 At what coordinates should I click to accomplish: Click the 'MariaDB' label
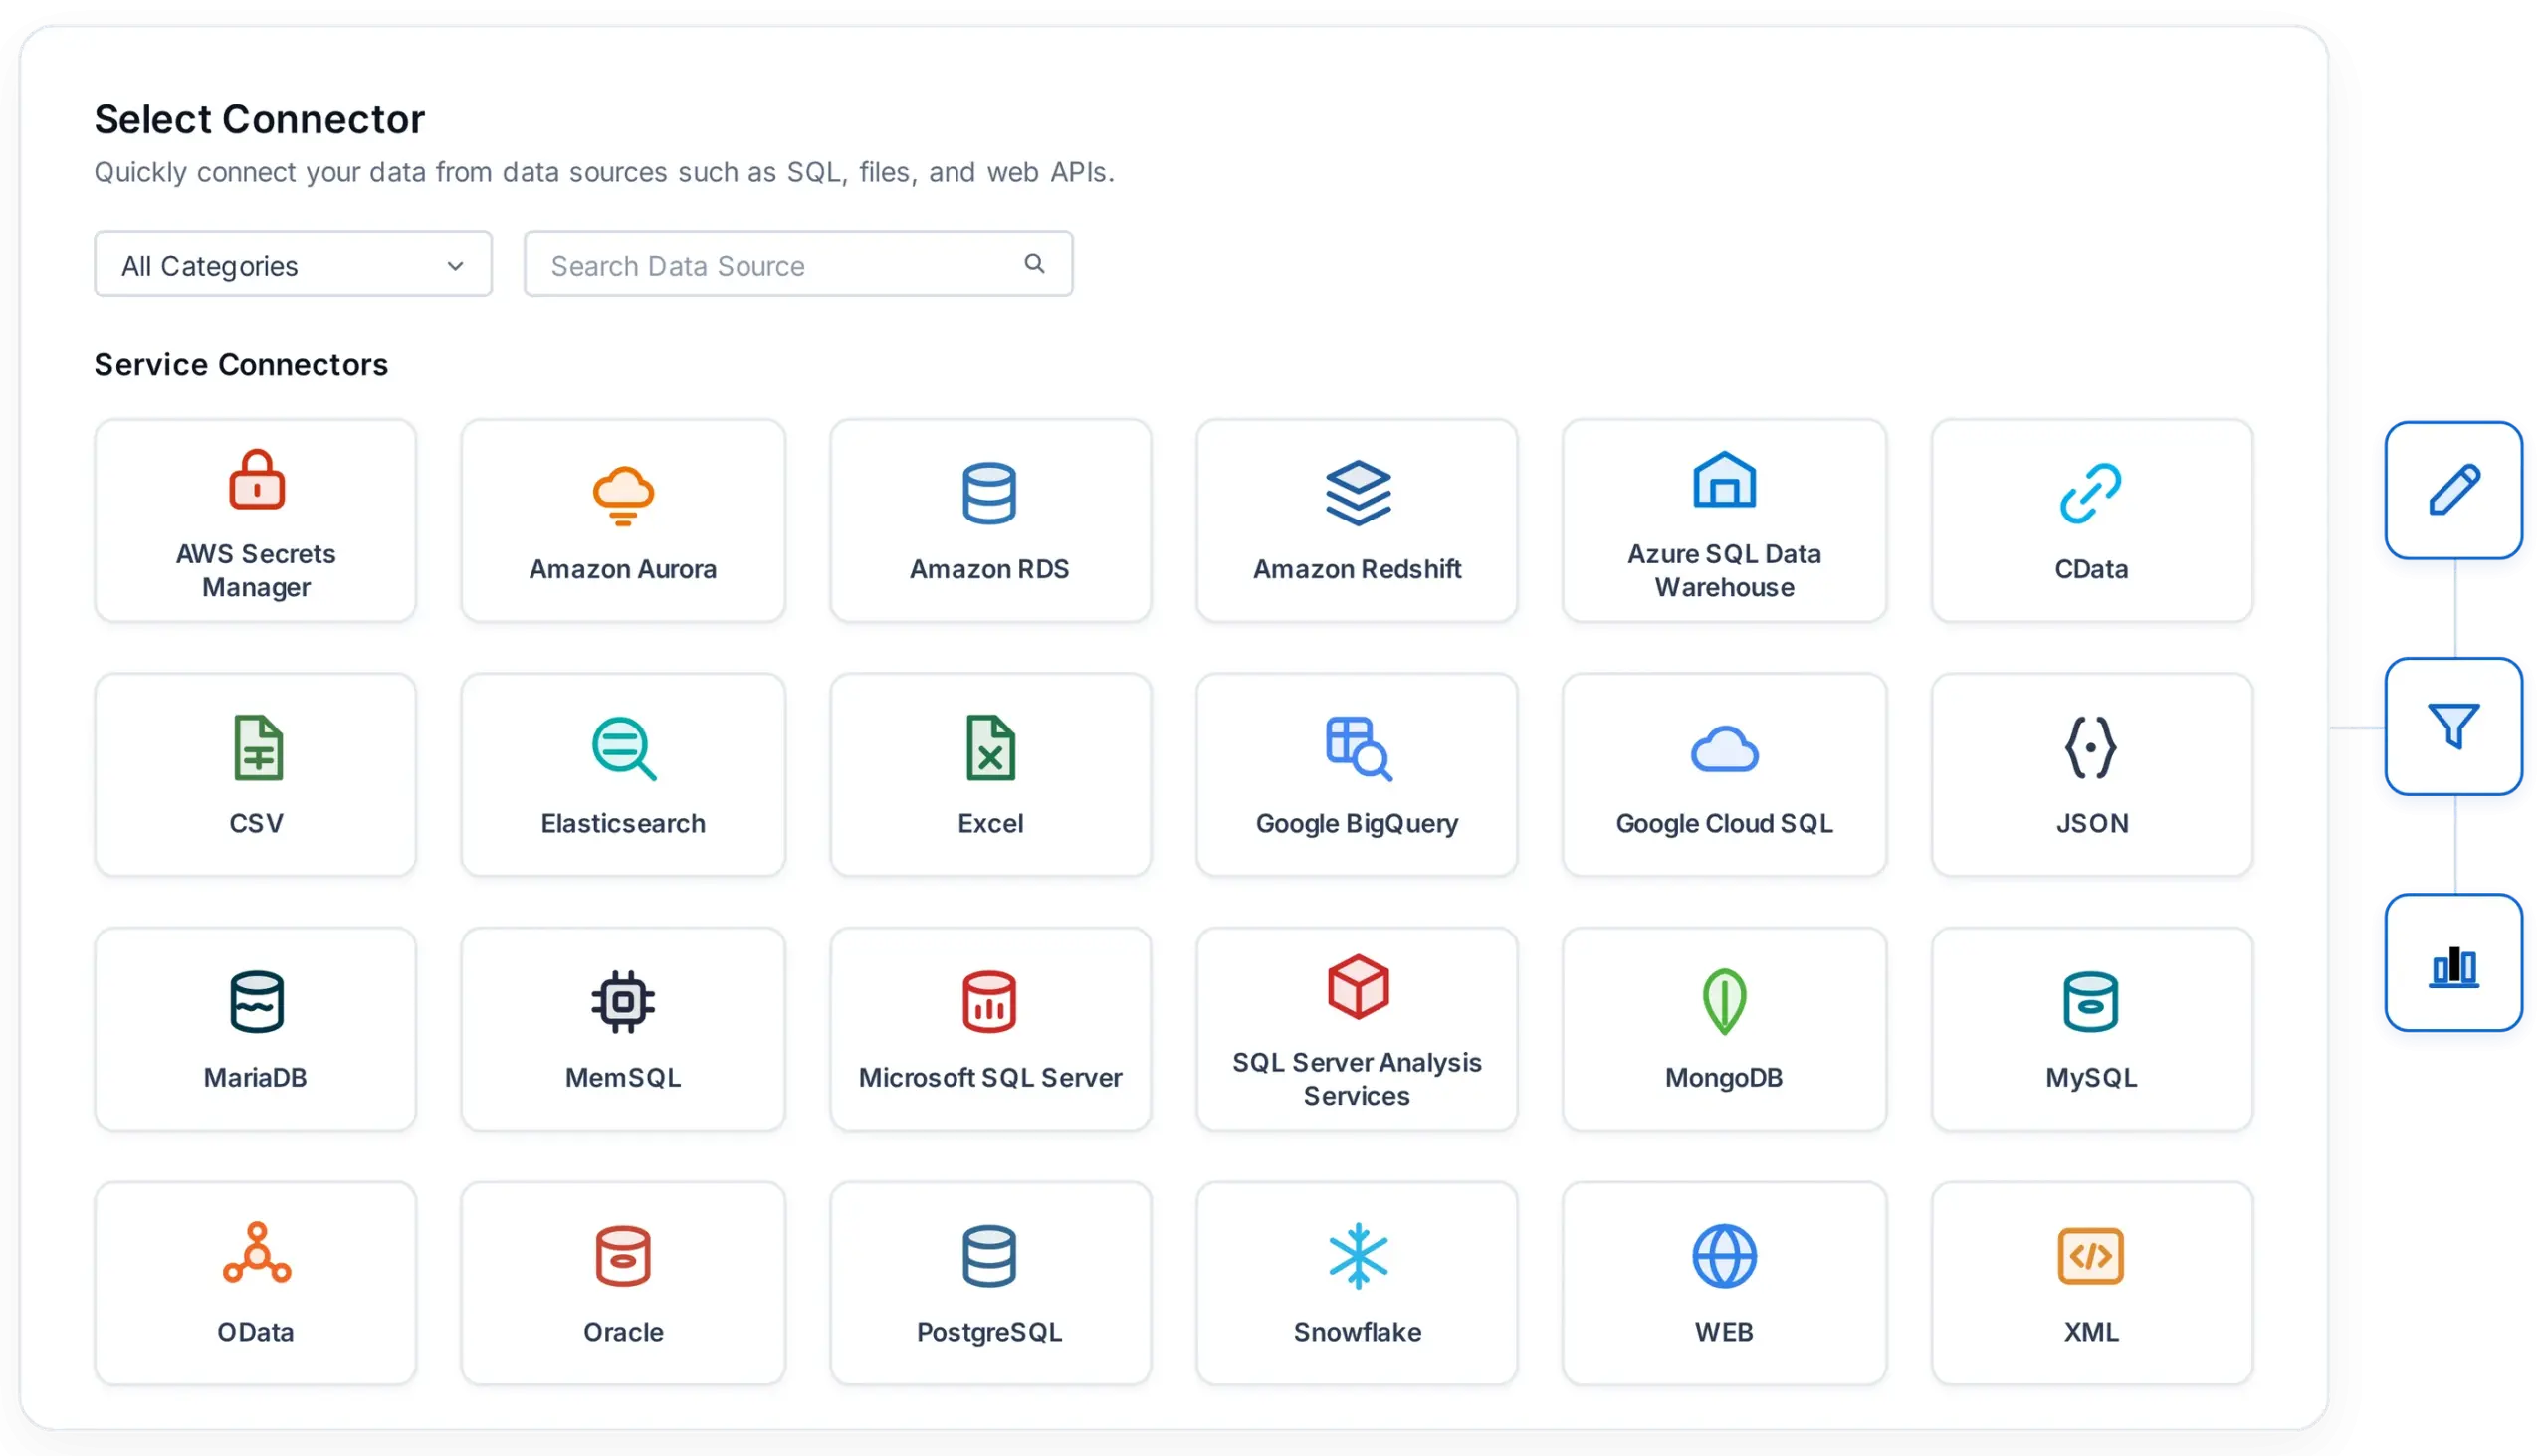tap(256, 1077)
